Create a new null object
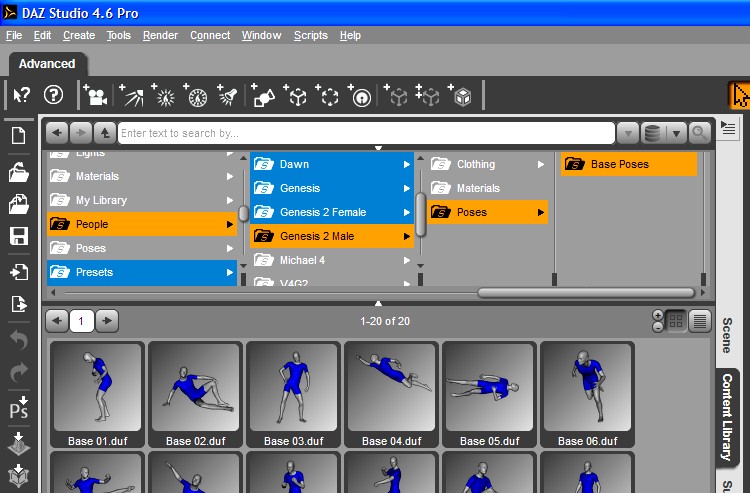 pyautogui.click(x=296, y=95)
